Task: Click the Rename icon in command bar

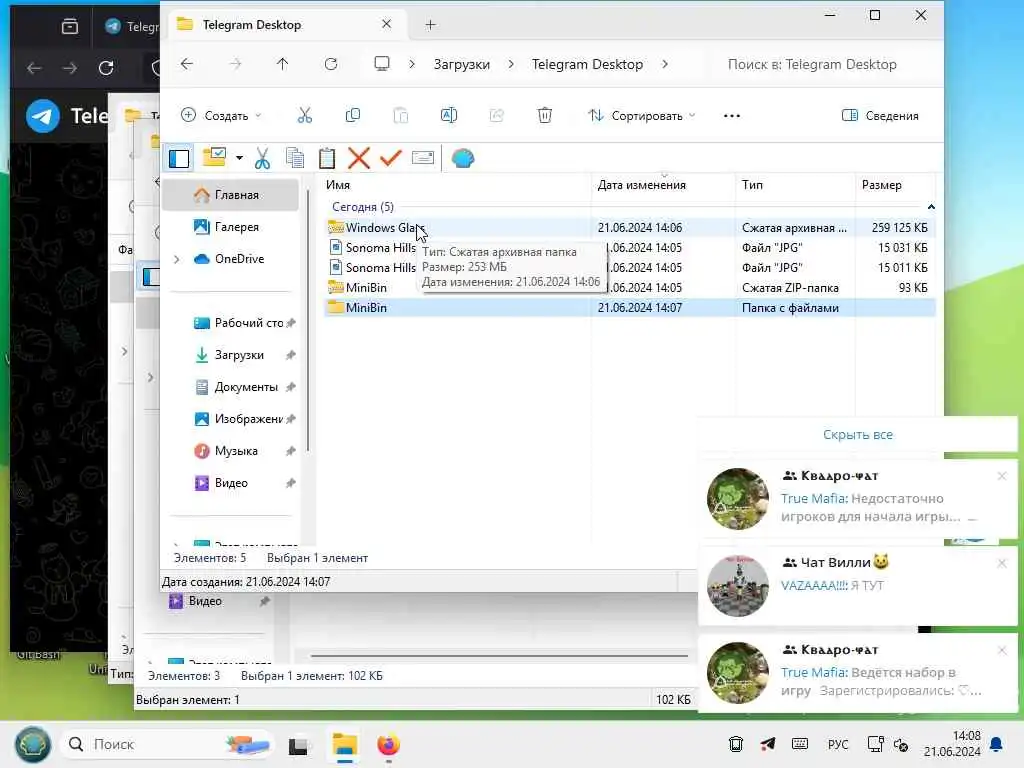Action: [449, 116]
